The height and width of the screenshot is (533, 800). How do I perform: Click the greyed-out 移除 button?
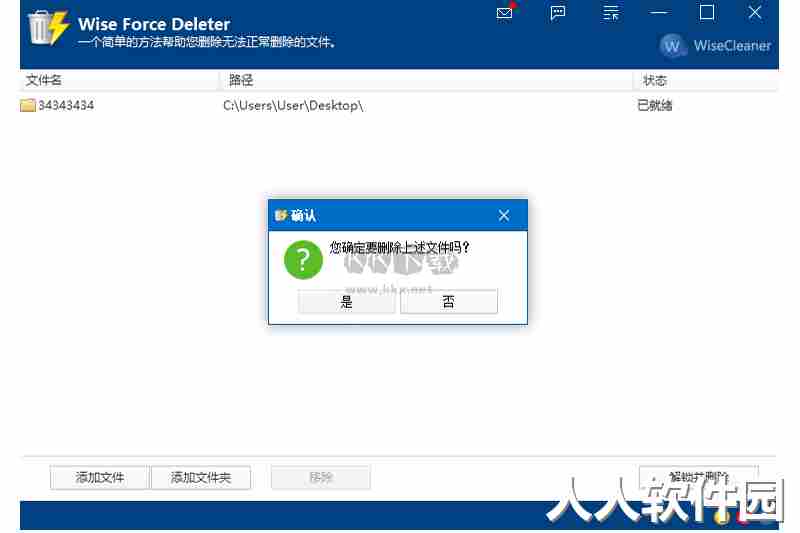tap(321, 477)
